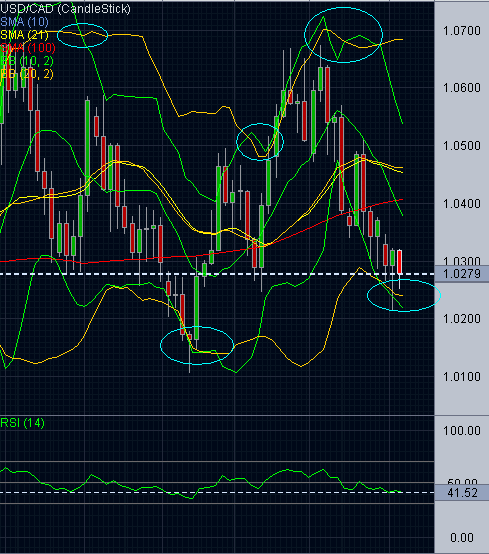Click the latest red candlestick at right edge
Viewport: 489px width, 554px height.
[400, 262]
